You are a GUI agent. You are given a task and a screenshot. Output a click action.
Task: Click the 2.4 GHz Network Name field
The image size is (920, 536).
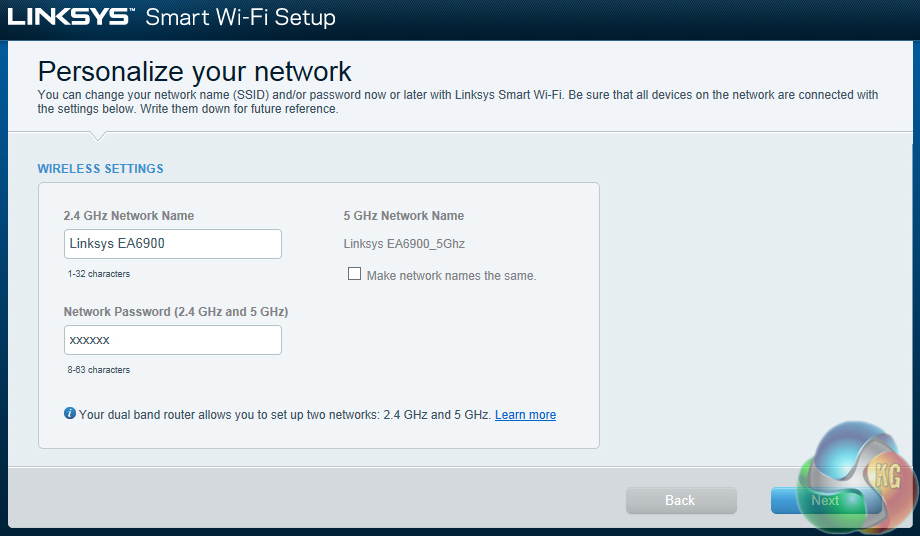click(172, 244)
